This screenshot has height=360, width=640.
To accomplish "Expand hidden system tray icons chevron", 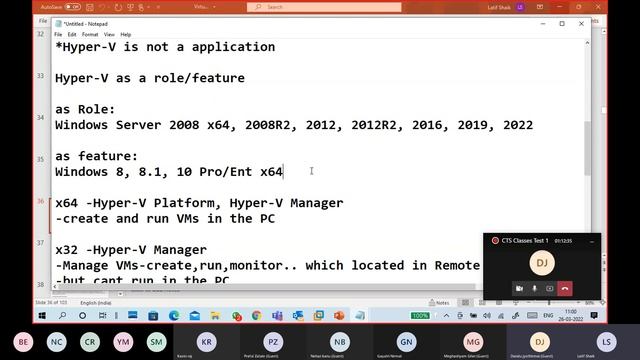I will tap(447, 316).
